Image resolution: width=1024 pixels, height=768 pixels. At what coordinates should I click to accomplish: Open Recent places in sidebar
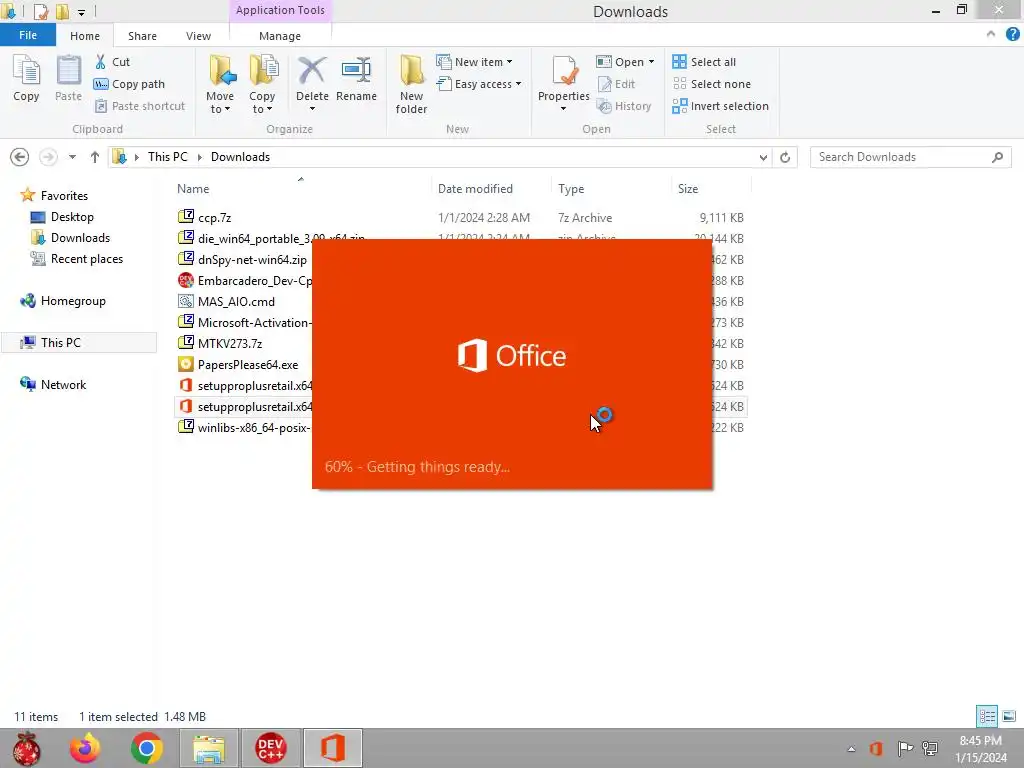pos(87,259)
